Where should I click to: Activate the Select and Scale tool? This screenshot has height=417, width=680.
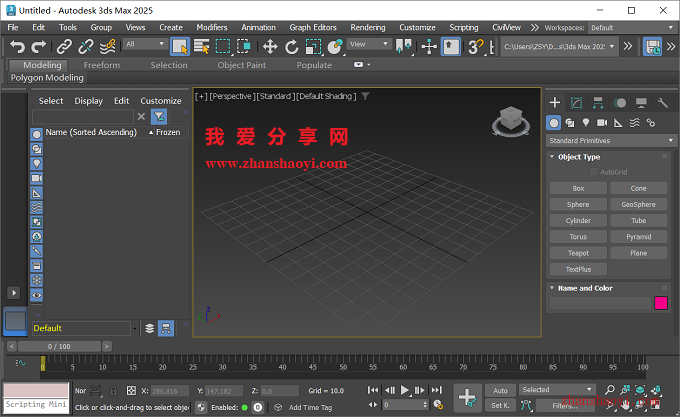pos(313,46)
